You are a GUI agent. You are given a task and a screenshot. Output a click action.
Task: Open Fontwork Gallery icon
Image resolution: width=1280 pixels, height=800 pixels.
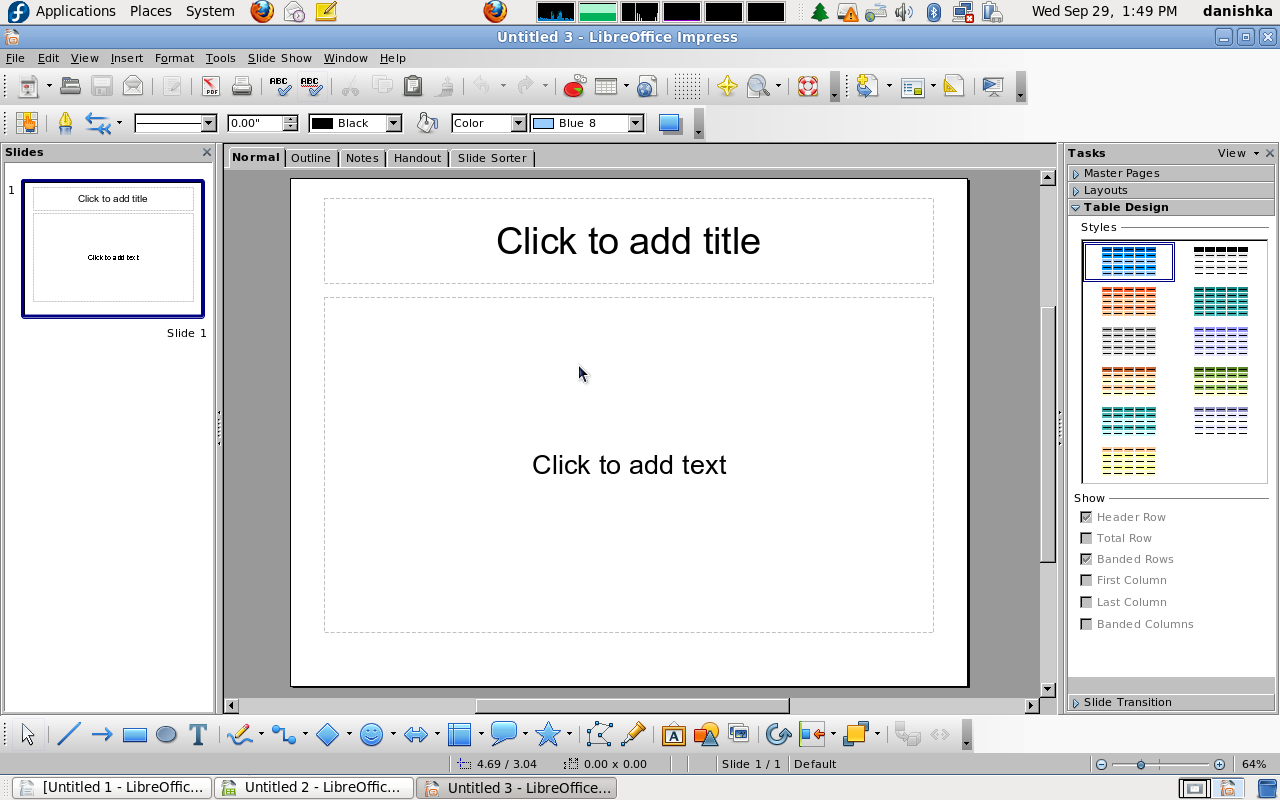(x=674, y=735)
